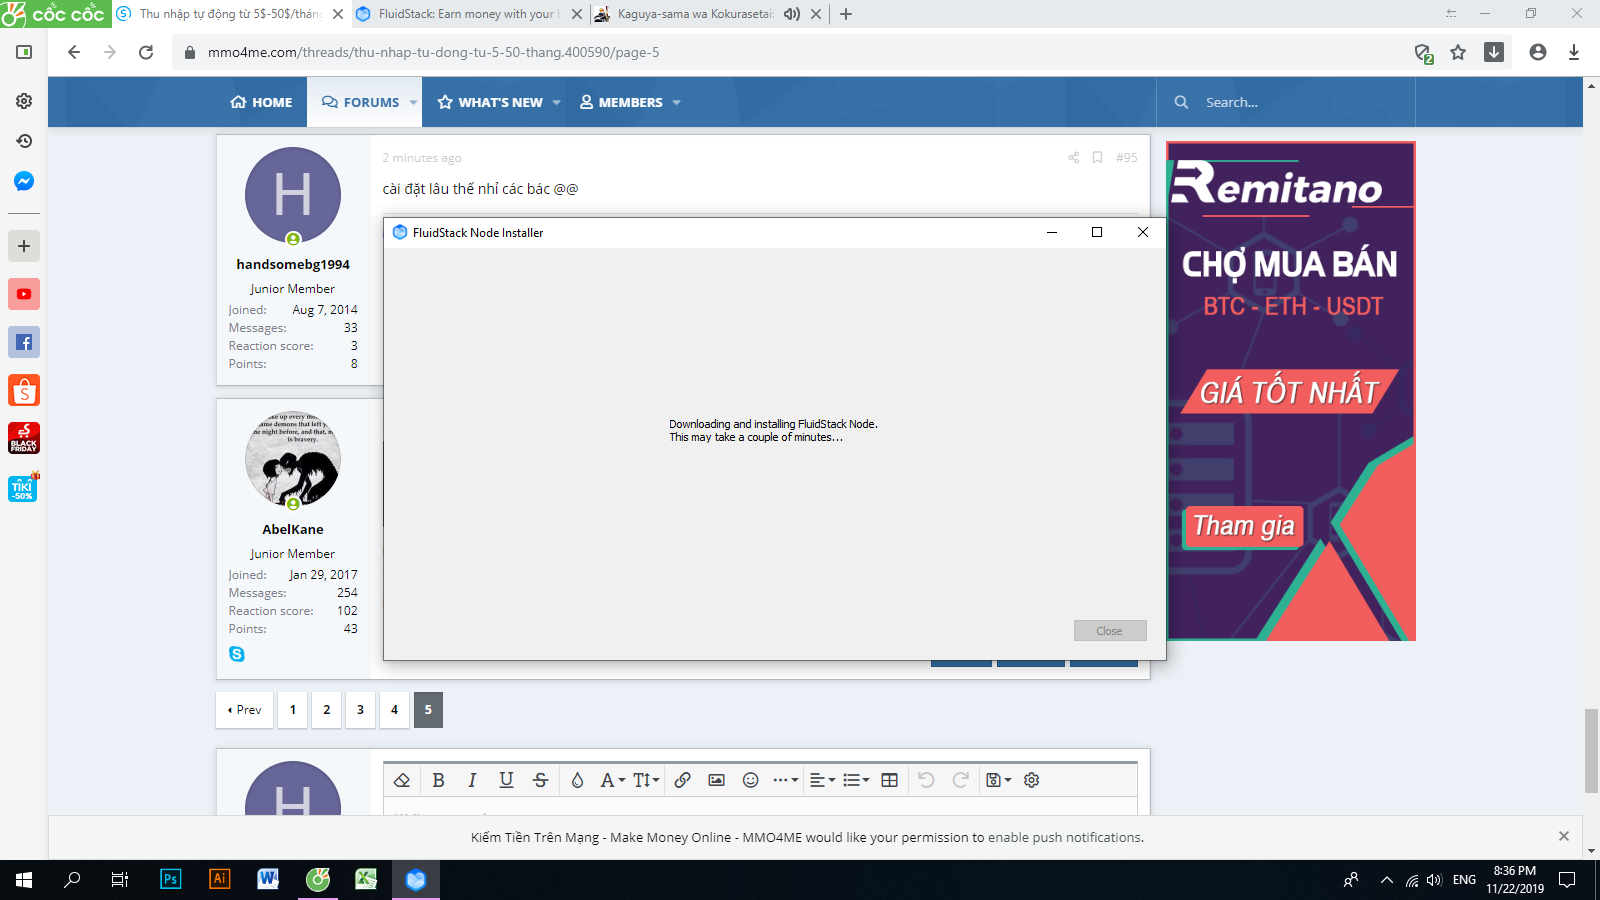1600x900 pixels.
Task: Open the font family dropdown
Action: click(x=612, y=780)
